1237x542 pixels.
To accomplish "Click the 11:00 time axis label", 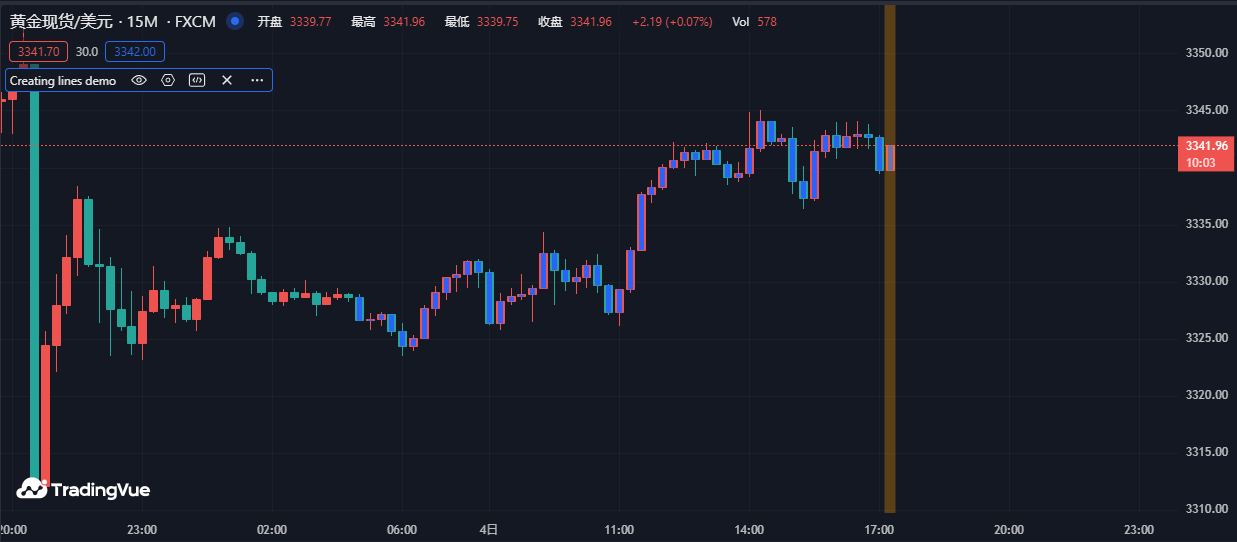I will click(x=619, y=529).
